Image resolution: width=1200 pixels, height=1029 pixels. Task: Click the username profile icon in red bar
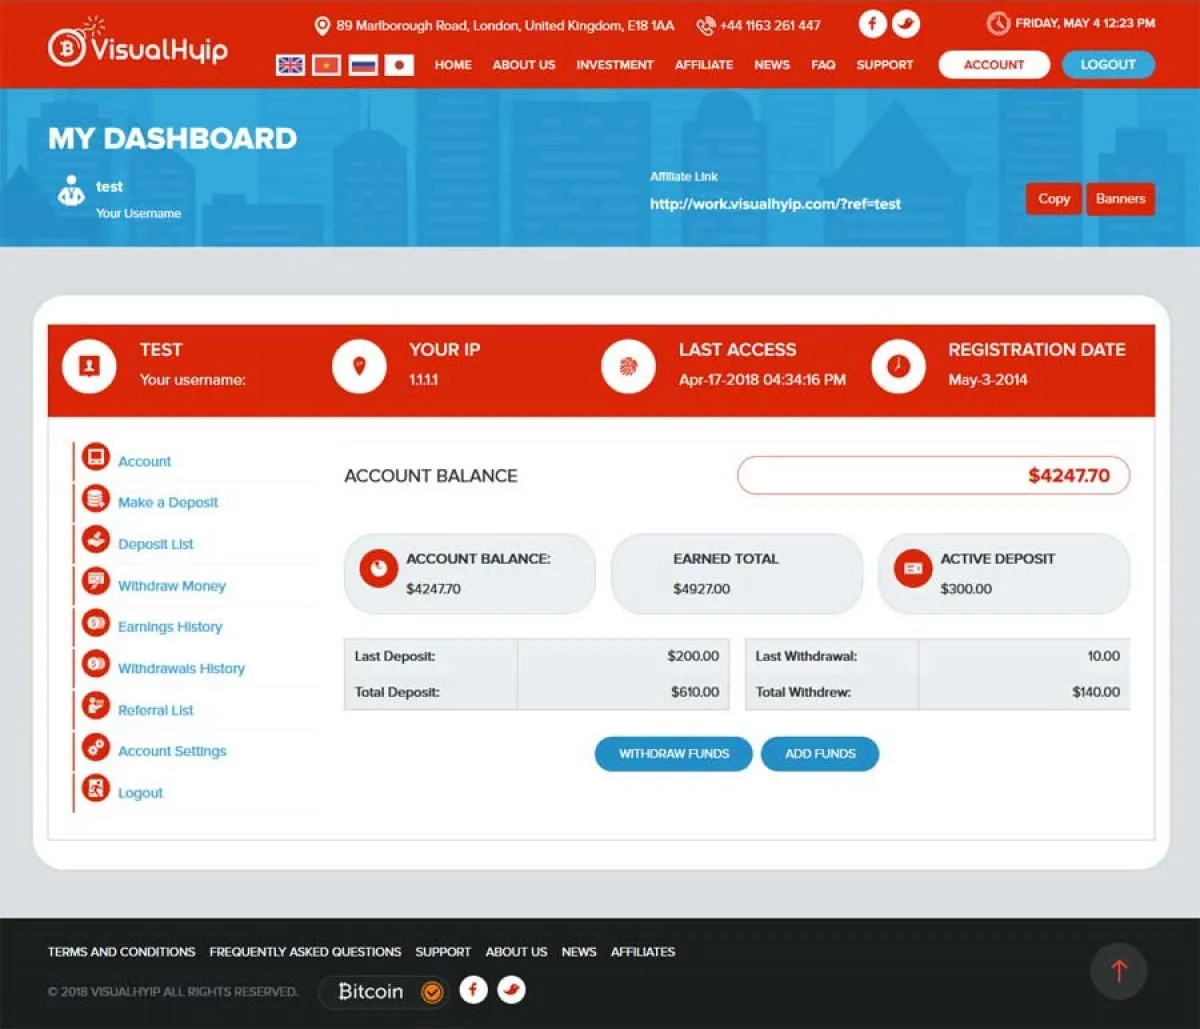click(89, 366)
